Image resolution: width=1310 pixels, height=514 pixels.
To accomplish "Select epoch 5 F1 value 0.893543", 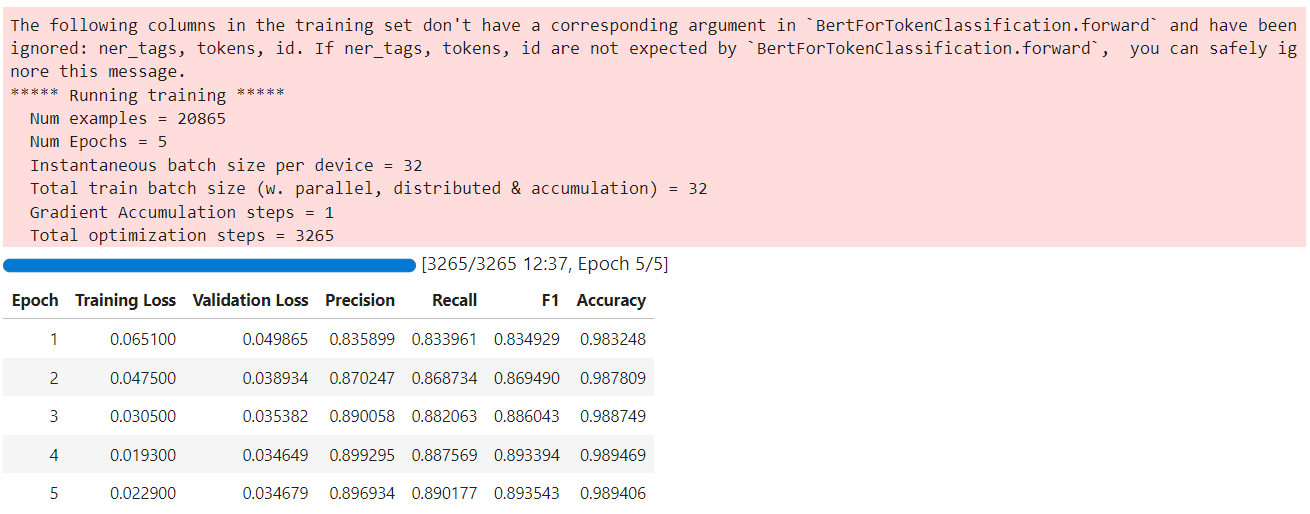I will pyautogui.click(x=527, y=493).
